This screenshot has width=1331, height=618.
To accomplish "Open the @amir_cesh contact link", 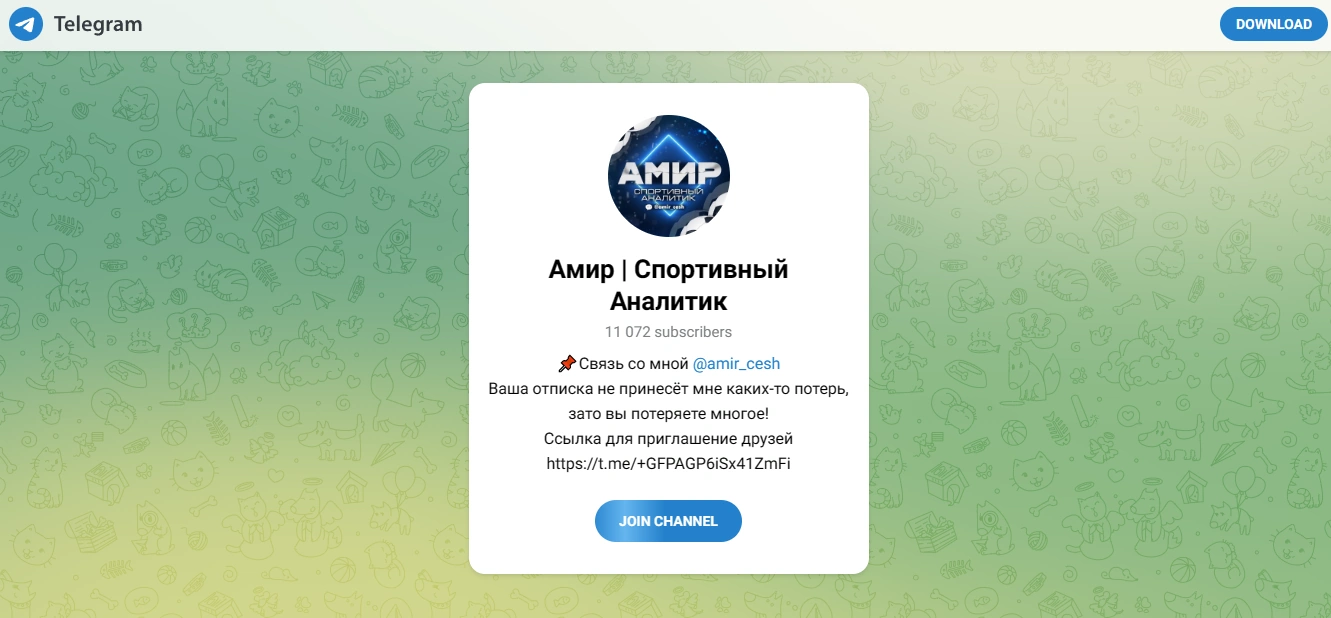I will click(x=736, y=363).
